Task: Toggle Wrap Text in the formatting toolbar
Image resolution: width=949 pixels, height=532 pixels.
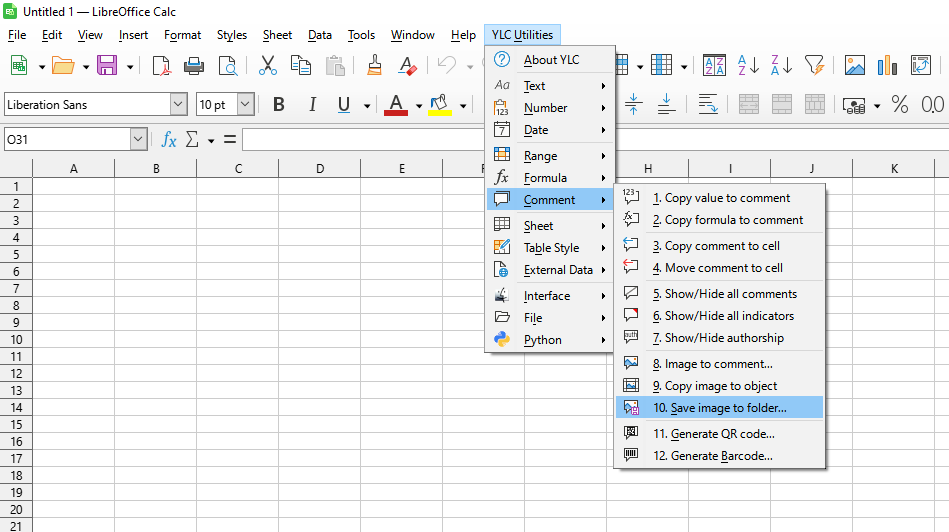Action: [x=708, y=105]
